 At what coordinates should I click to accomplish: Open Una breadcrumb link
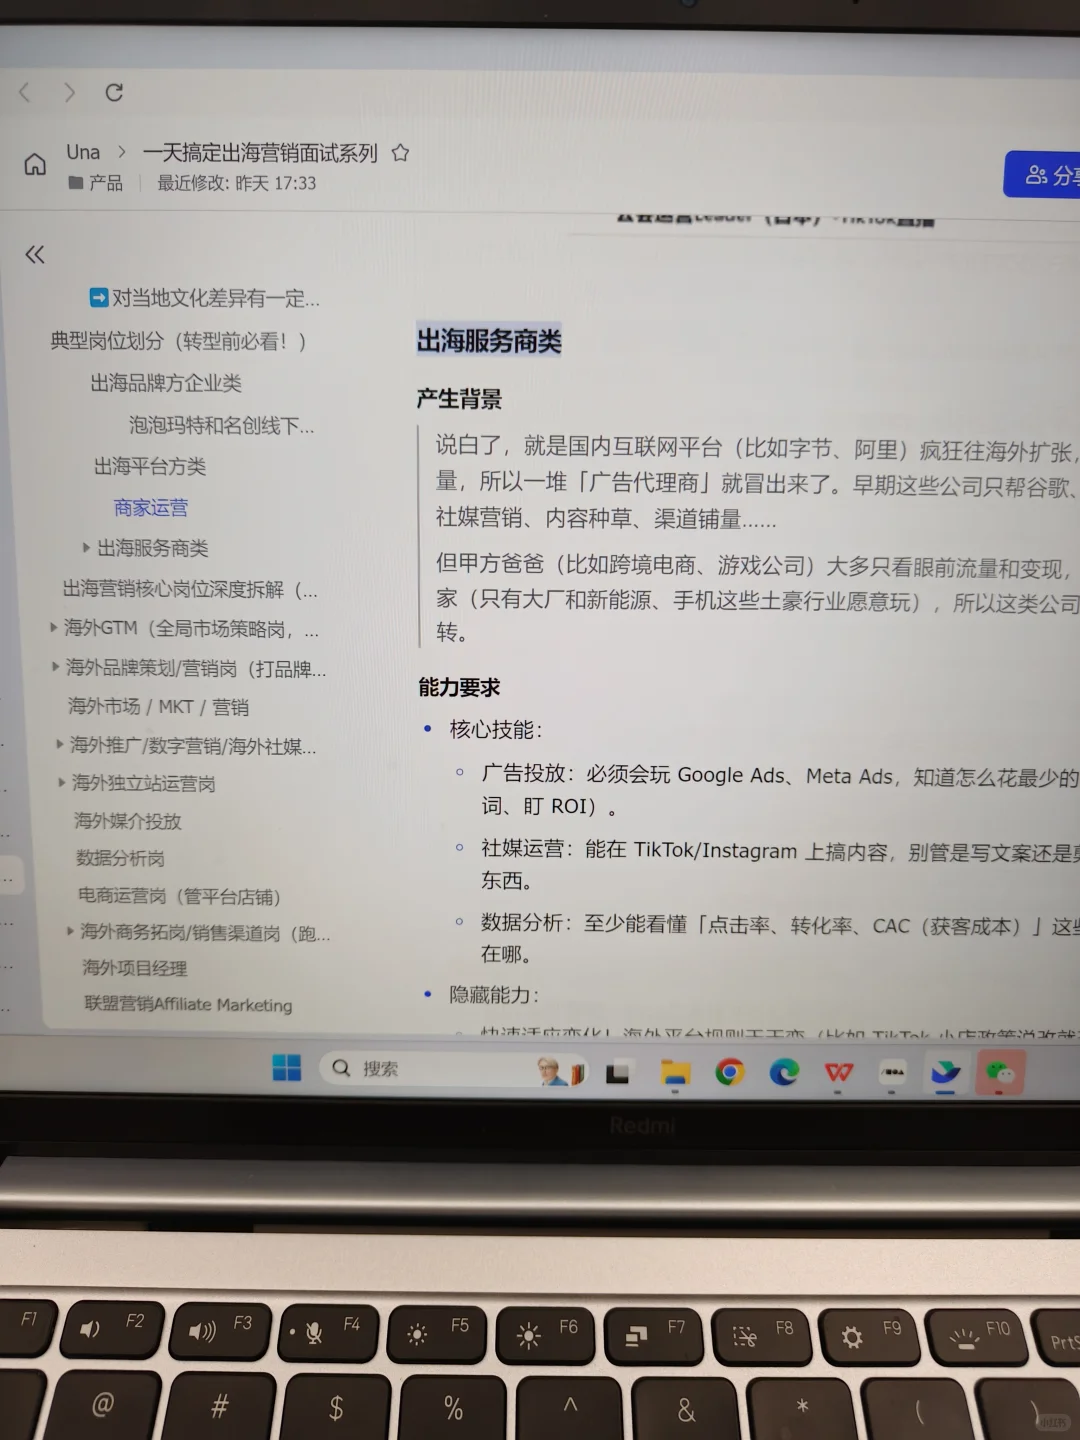pos(83,152)
